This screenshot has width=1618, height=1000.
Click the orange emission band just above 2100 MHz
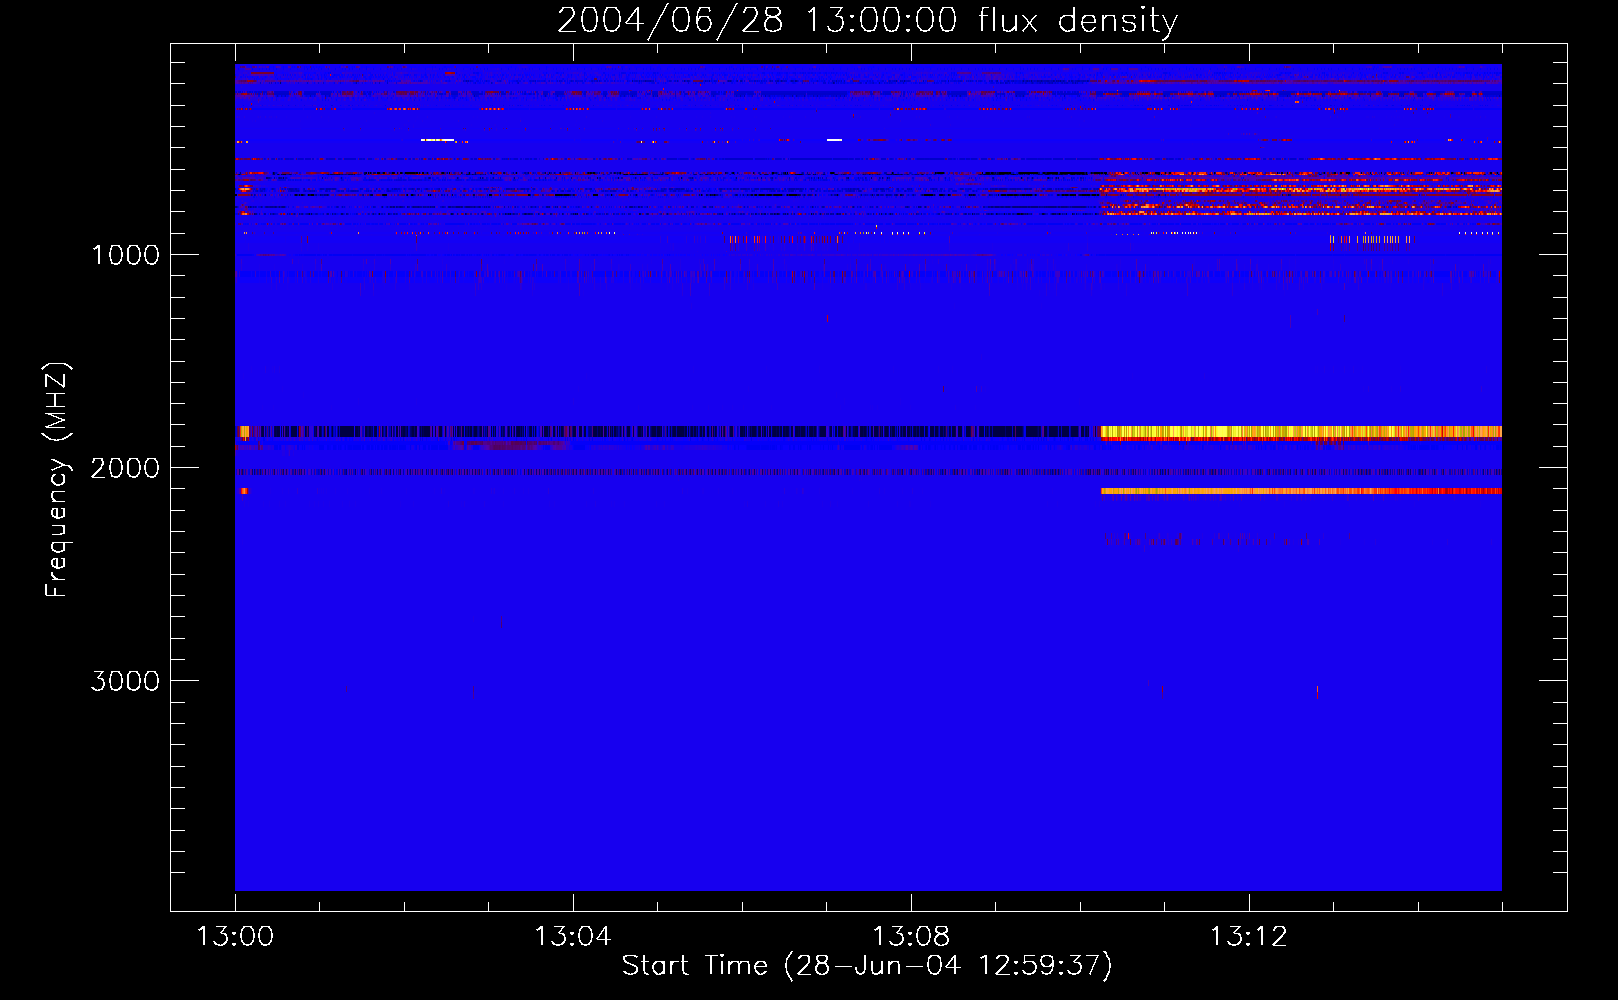[1301, 491]
